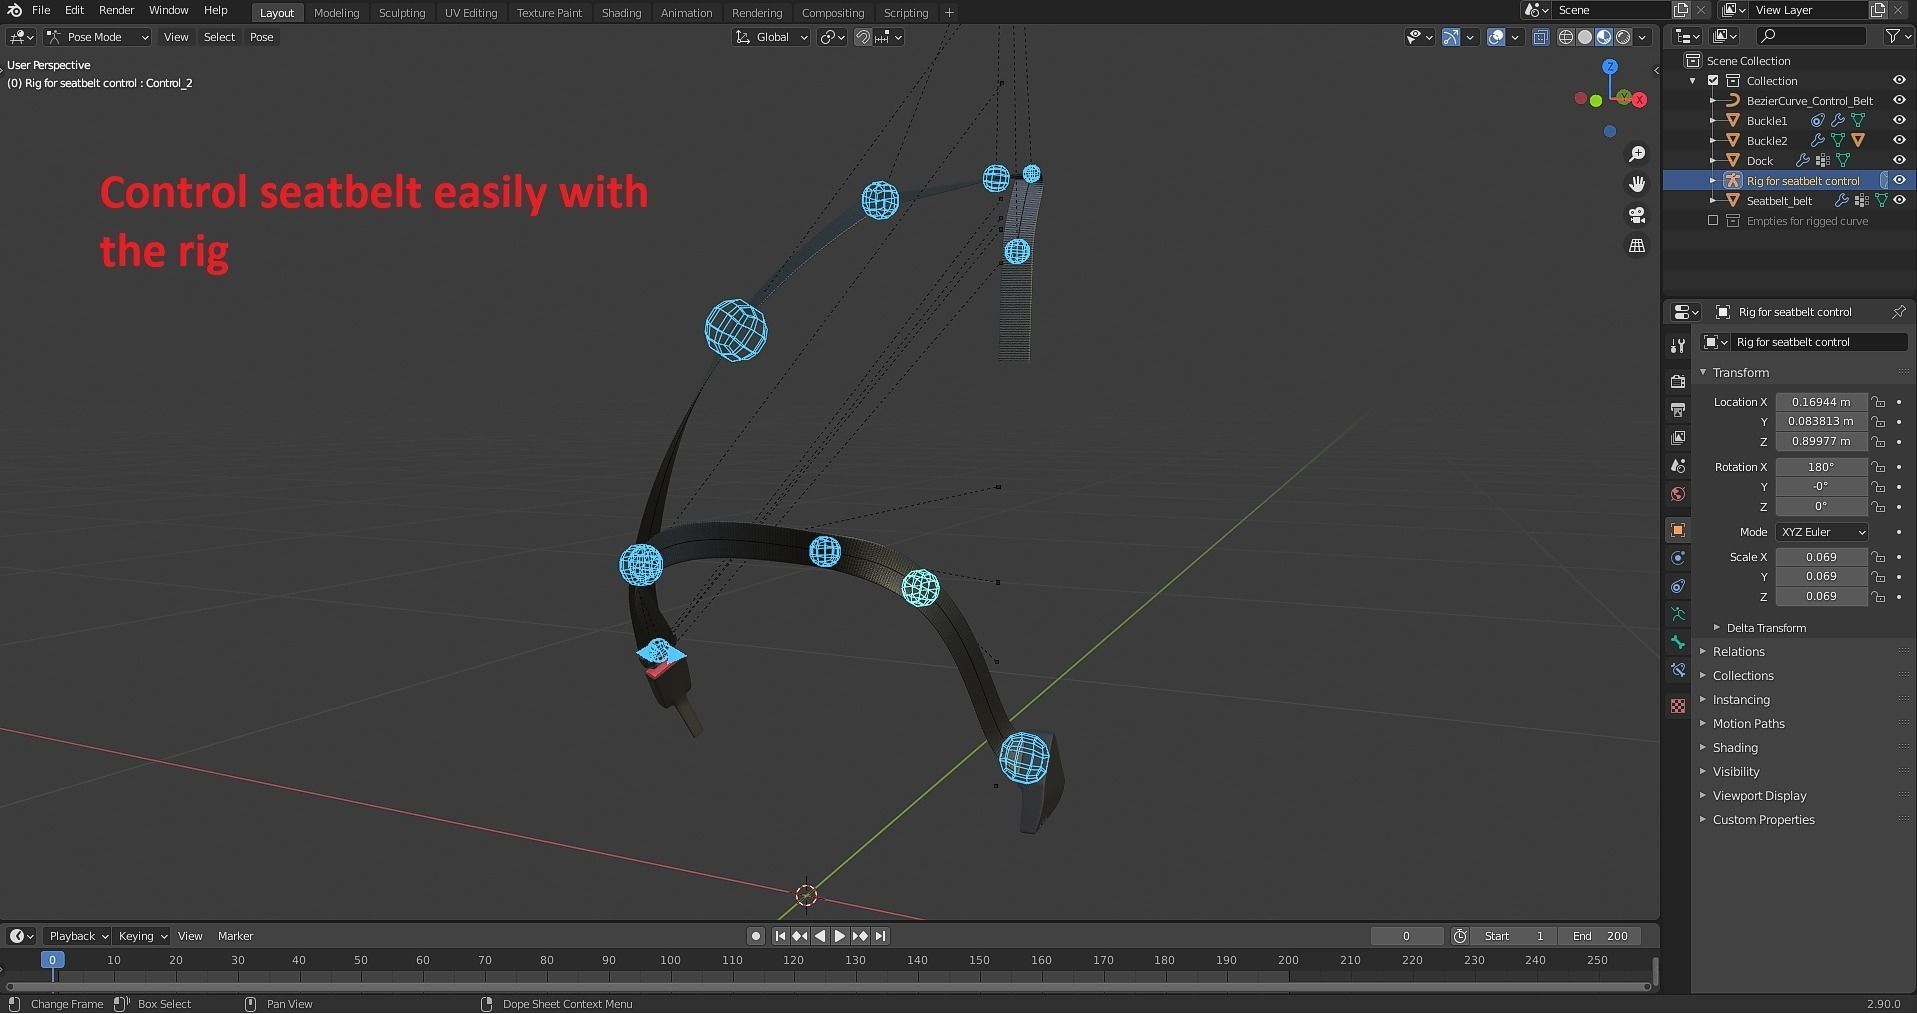
Task: Expand the Delta Transform panel
Action: click(1766, 628)
